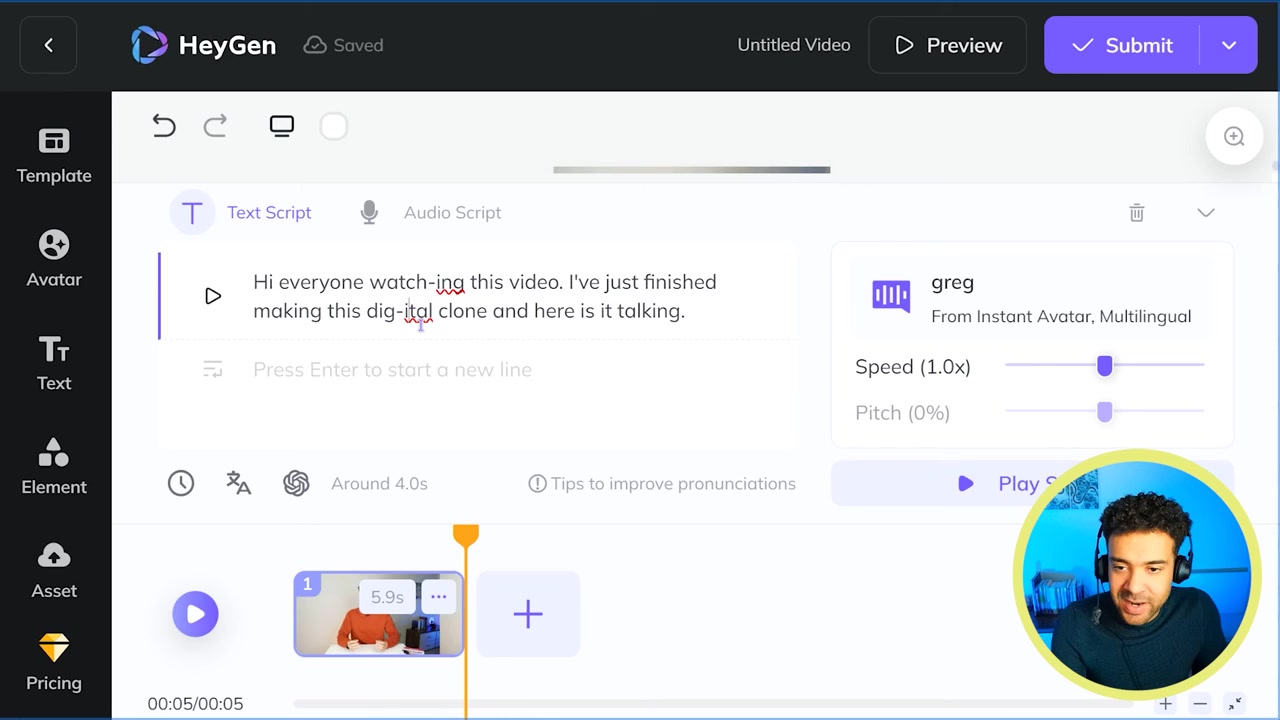Screen dimensions: 1280x720
Task: Switch to the Audio Script tab
Action: pyautogui.click(x=430, y=212)
